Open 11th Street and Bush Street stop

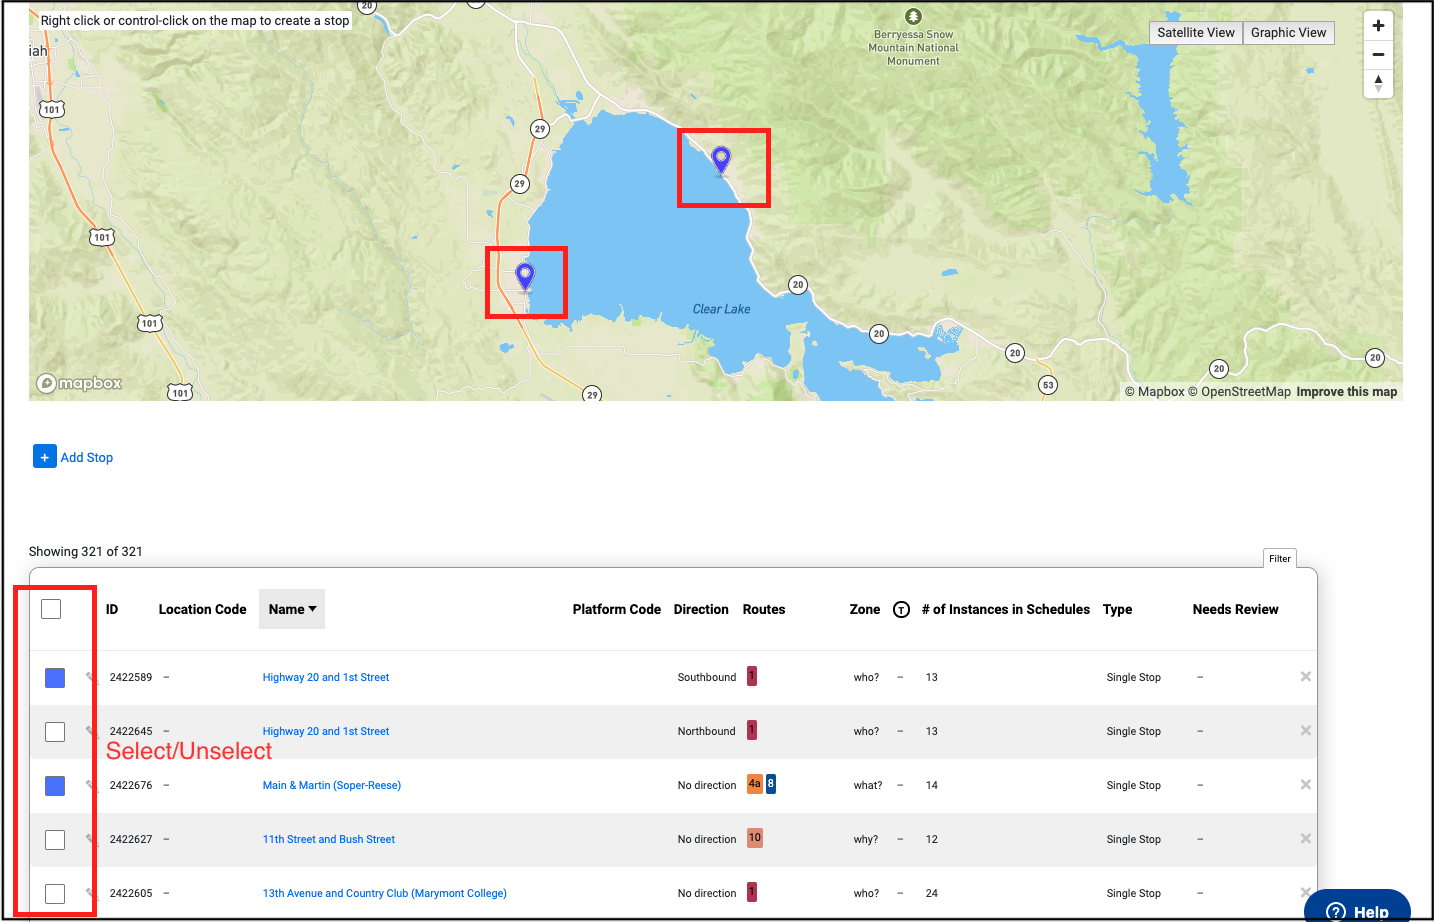pos(329,839)
